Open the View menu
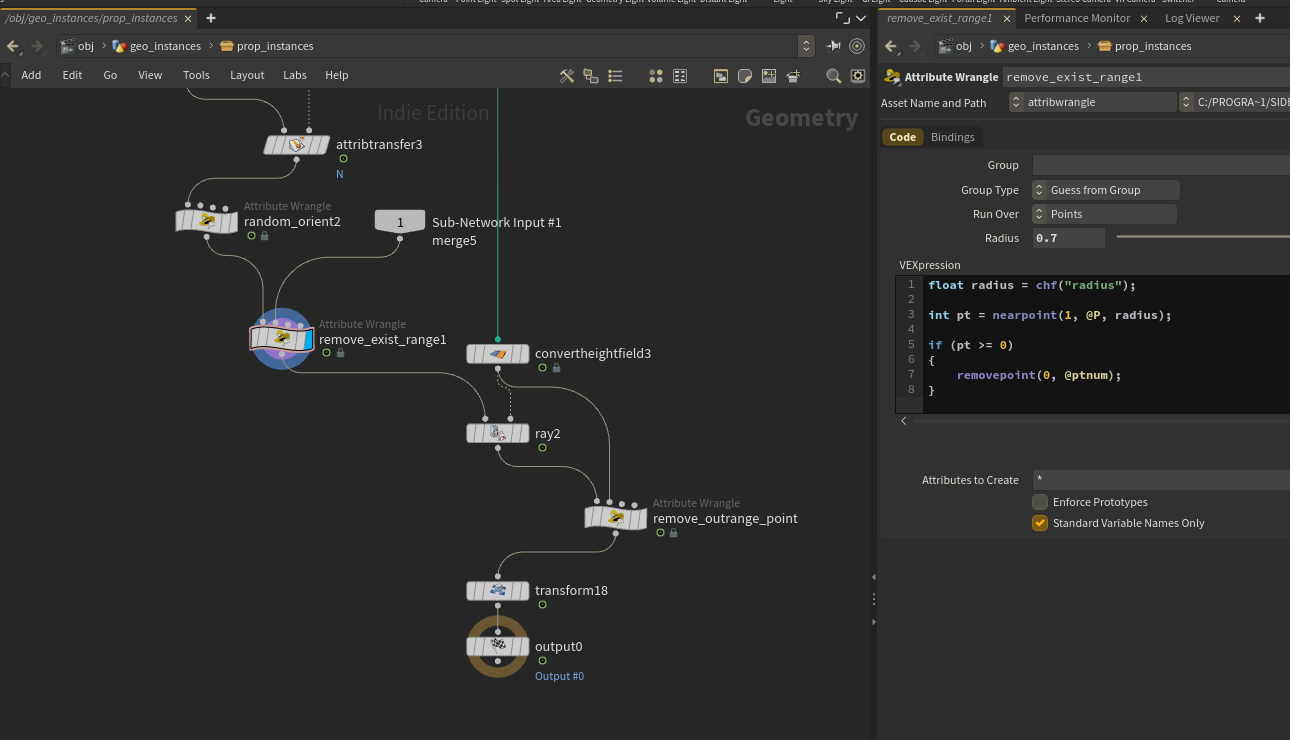 tap(150, 75)
